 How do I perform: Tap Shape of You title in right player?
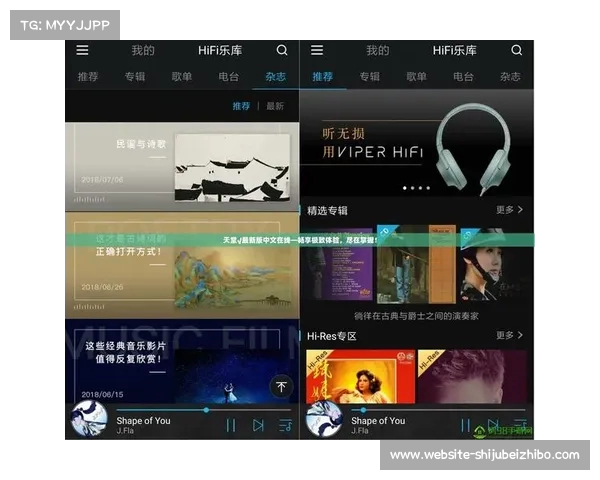378,421
